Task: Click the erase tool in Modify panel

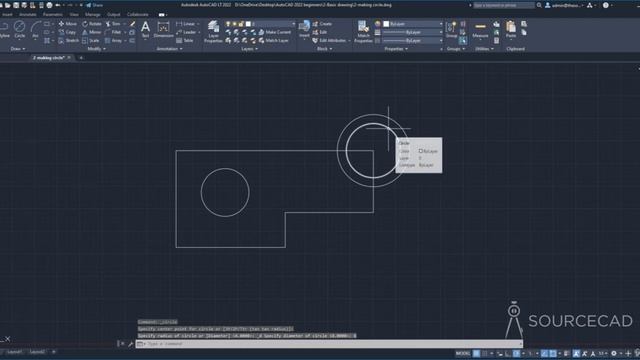Action: click(132, 24)
